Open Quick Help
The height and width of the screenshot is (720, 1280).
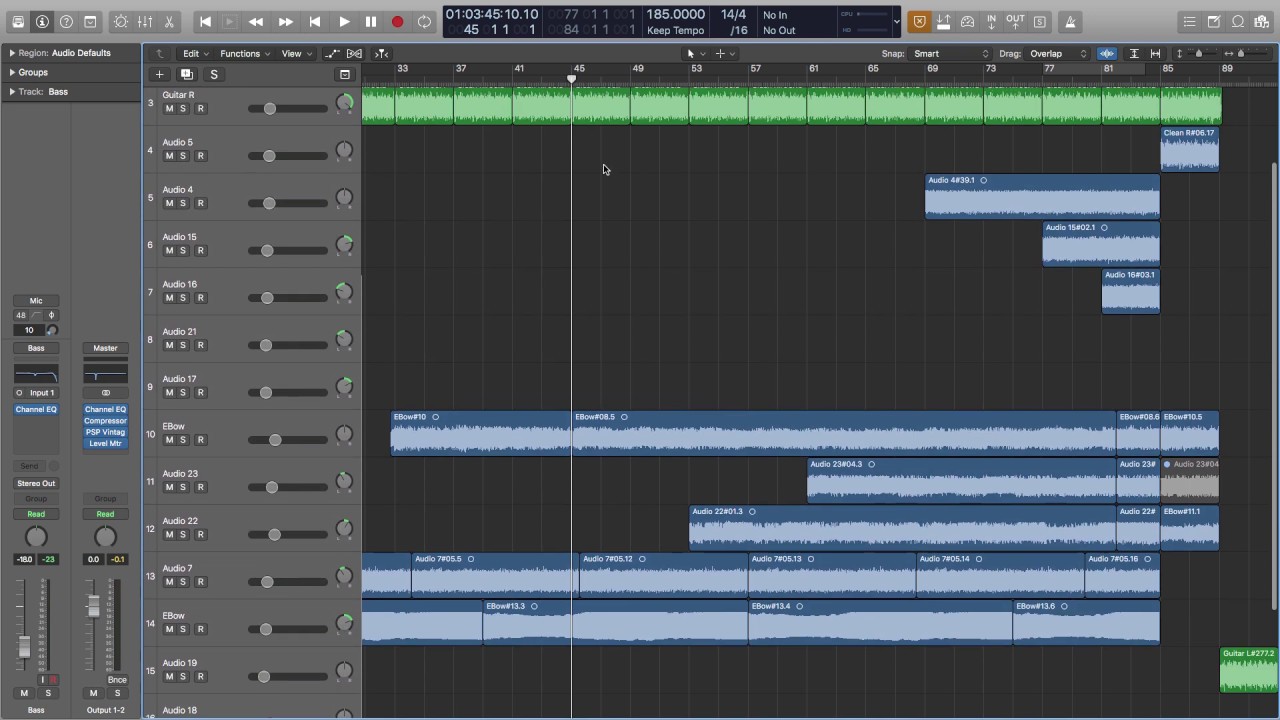click(x=66, y=22)
